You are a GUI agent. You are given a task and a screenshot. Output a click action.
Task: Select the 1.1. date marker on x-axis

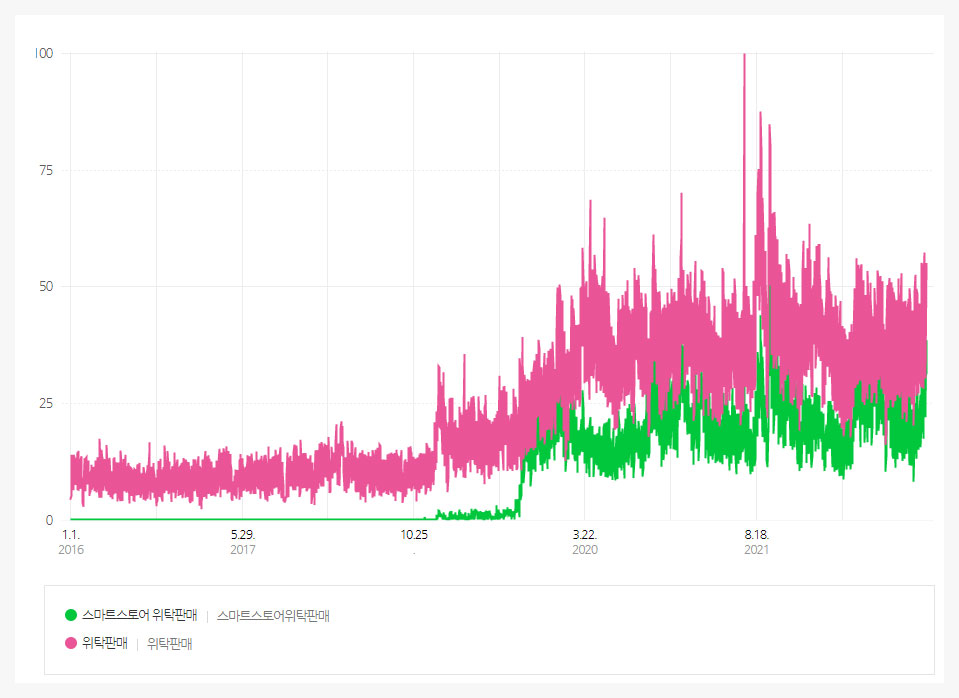click(71, 535)
